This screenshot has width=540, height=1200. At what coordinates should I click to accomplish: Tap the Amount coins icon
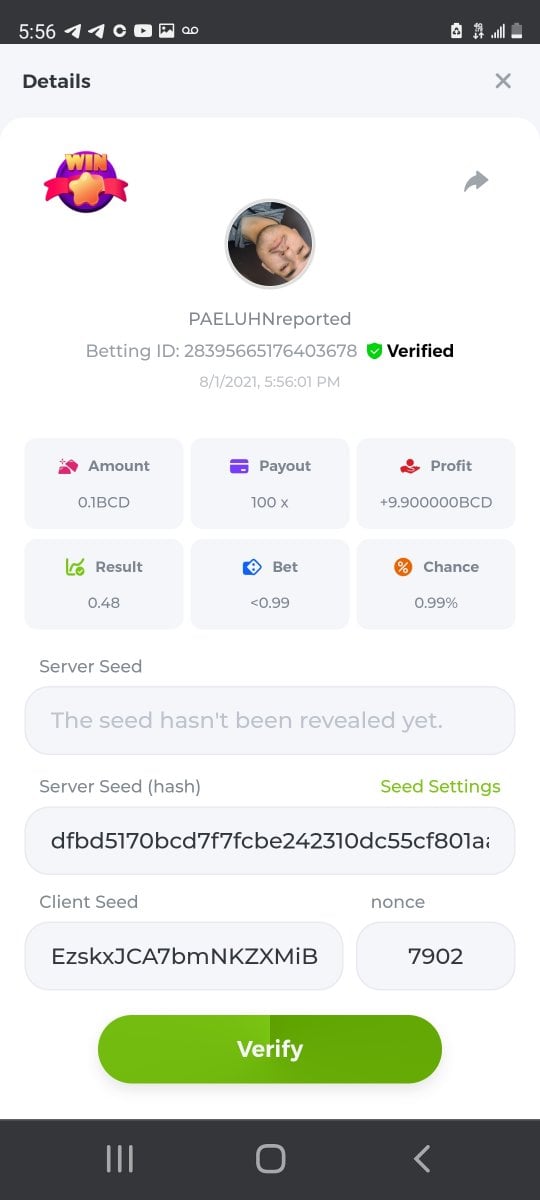click(x=69, y=466)
